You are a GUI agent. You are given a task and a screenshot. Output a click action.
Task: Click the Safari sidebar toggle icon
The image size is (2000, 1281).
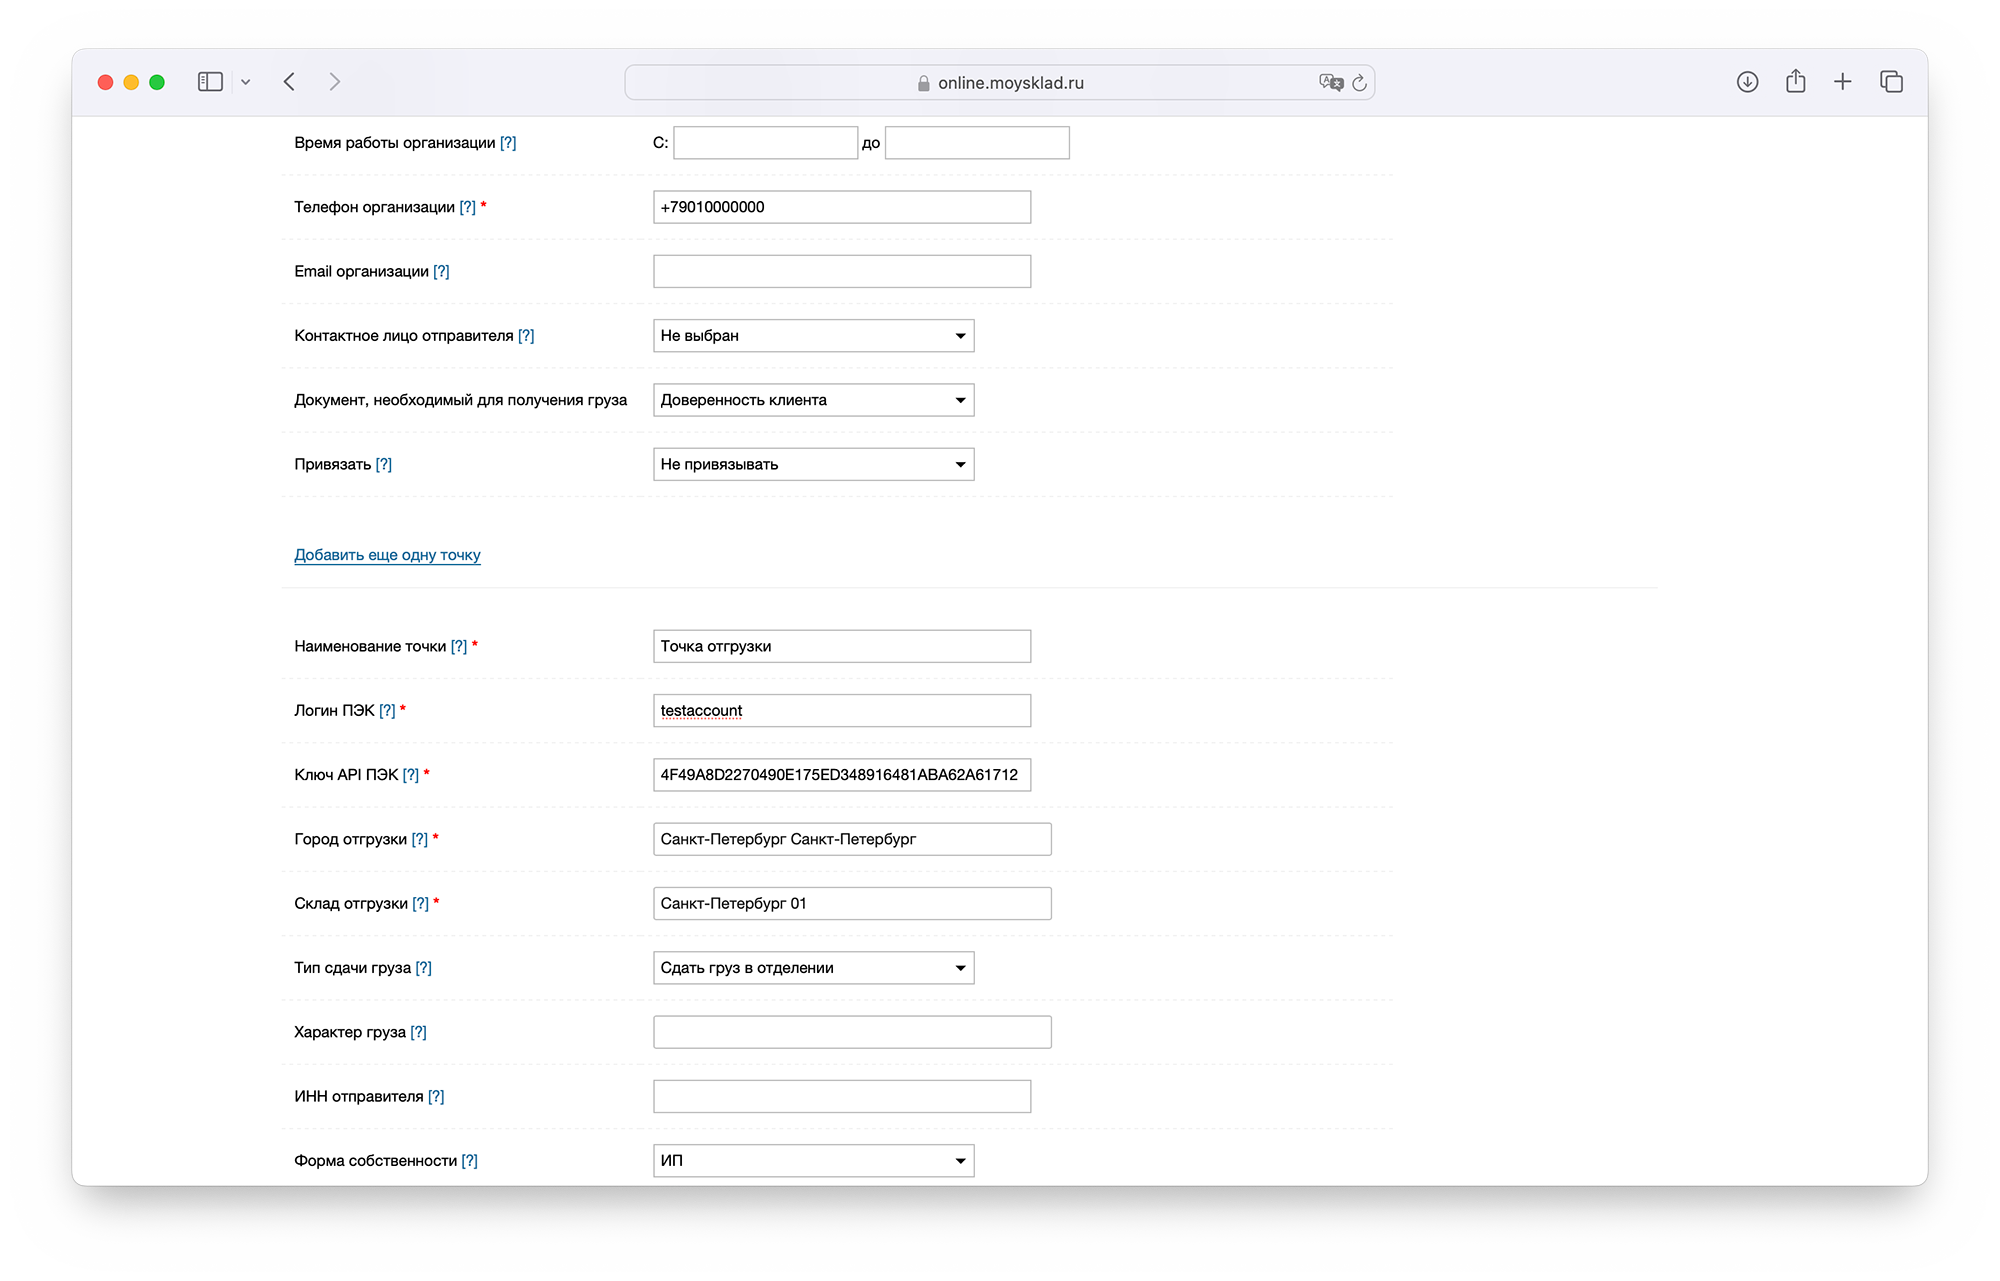pyautogui.click(x=210, y=82)
